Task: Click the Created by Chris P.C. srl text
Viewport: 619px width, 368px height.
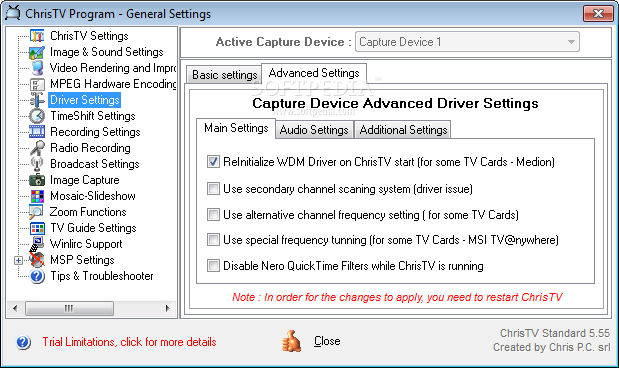Action: coord(551,347)
